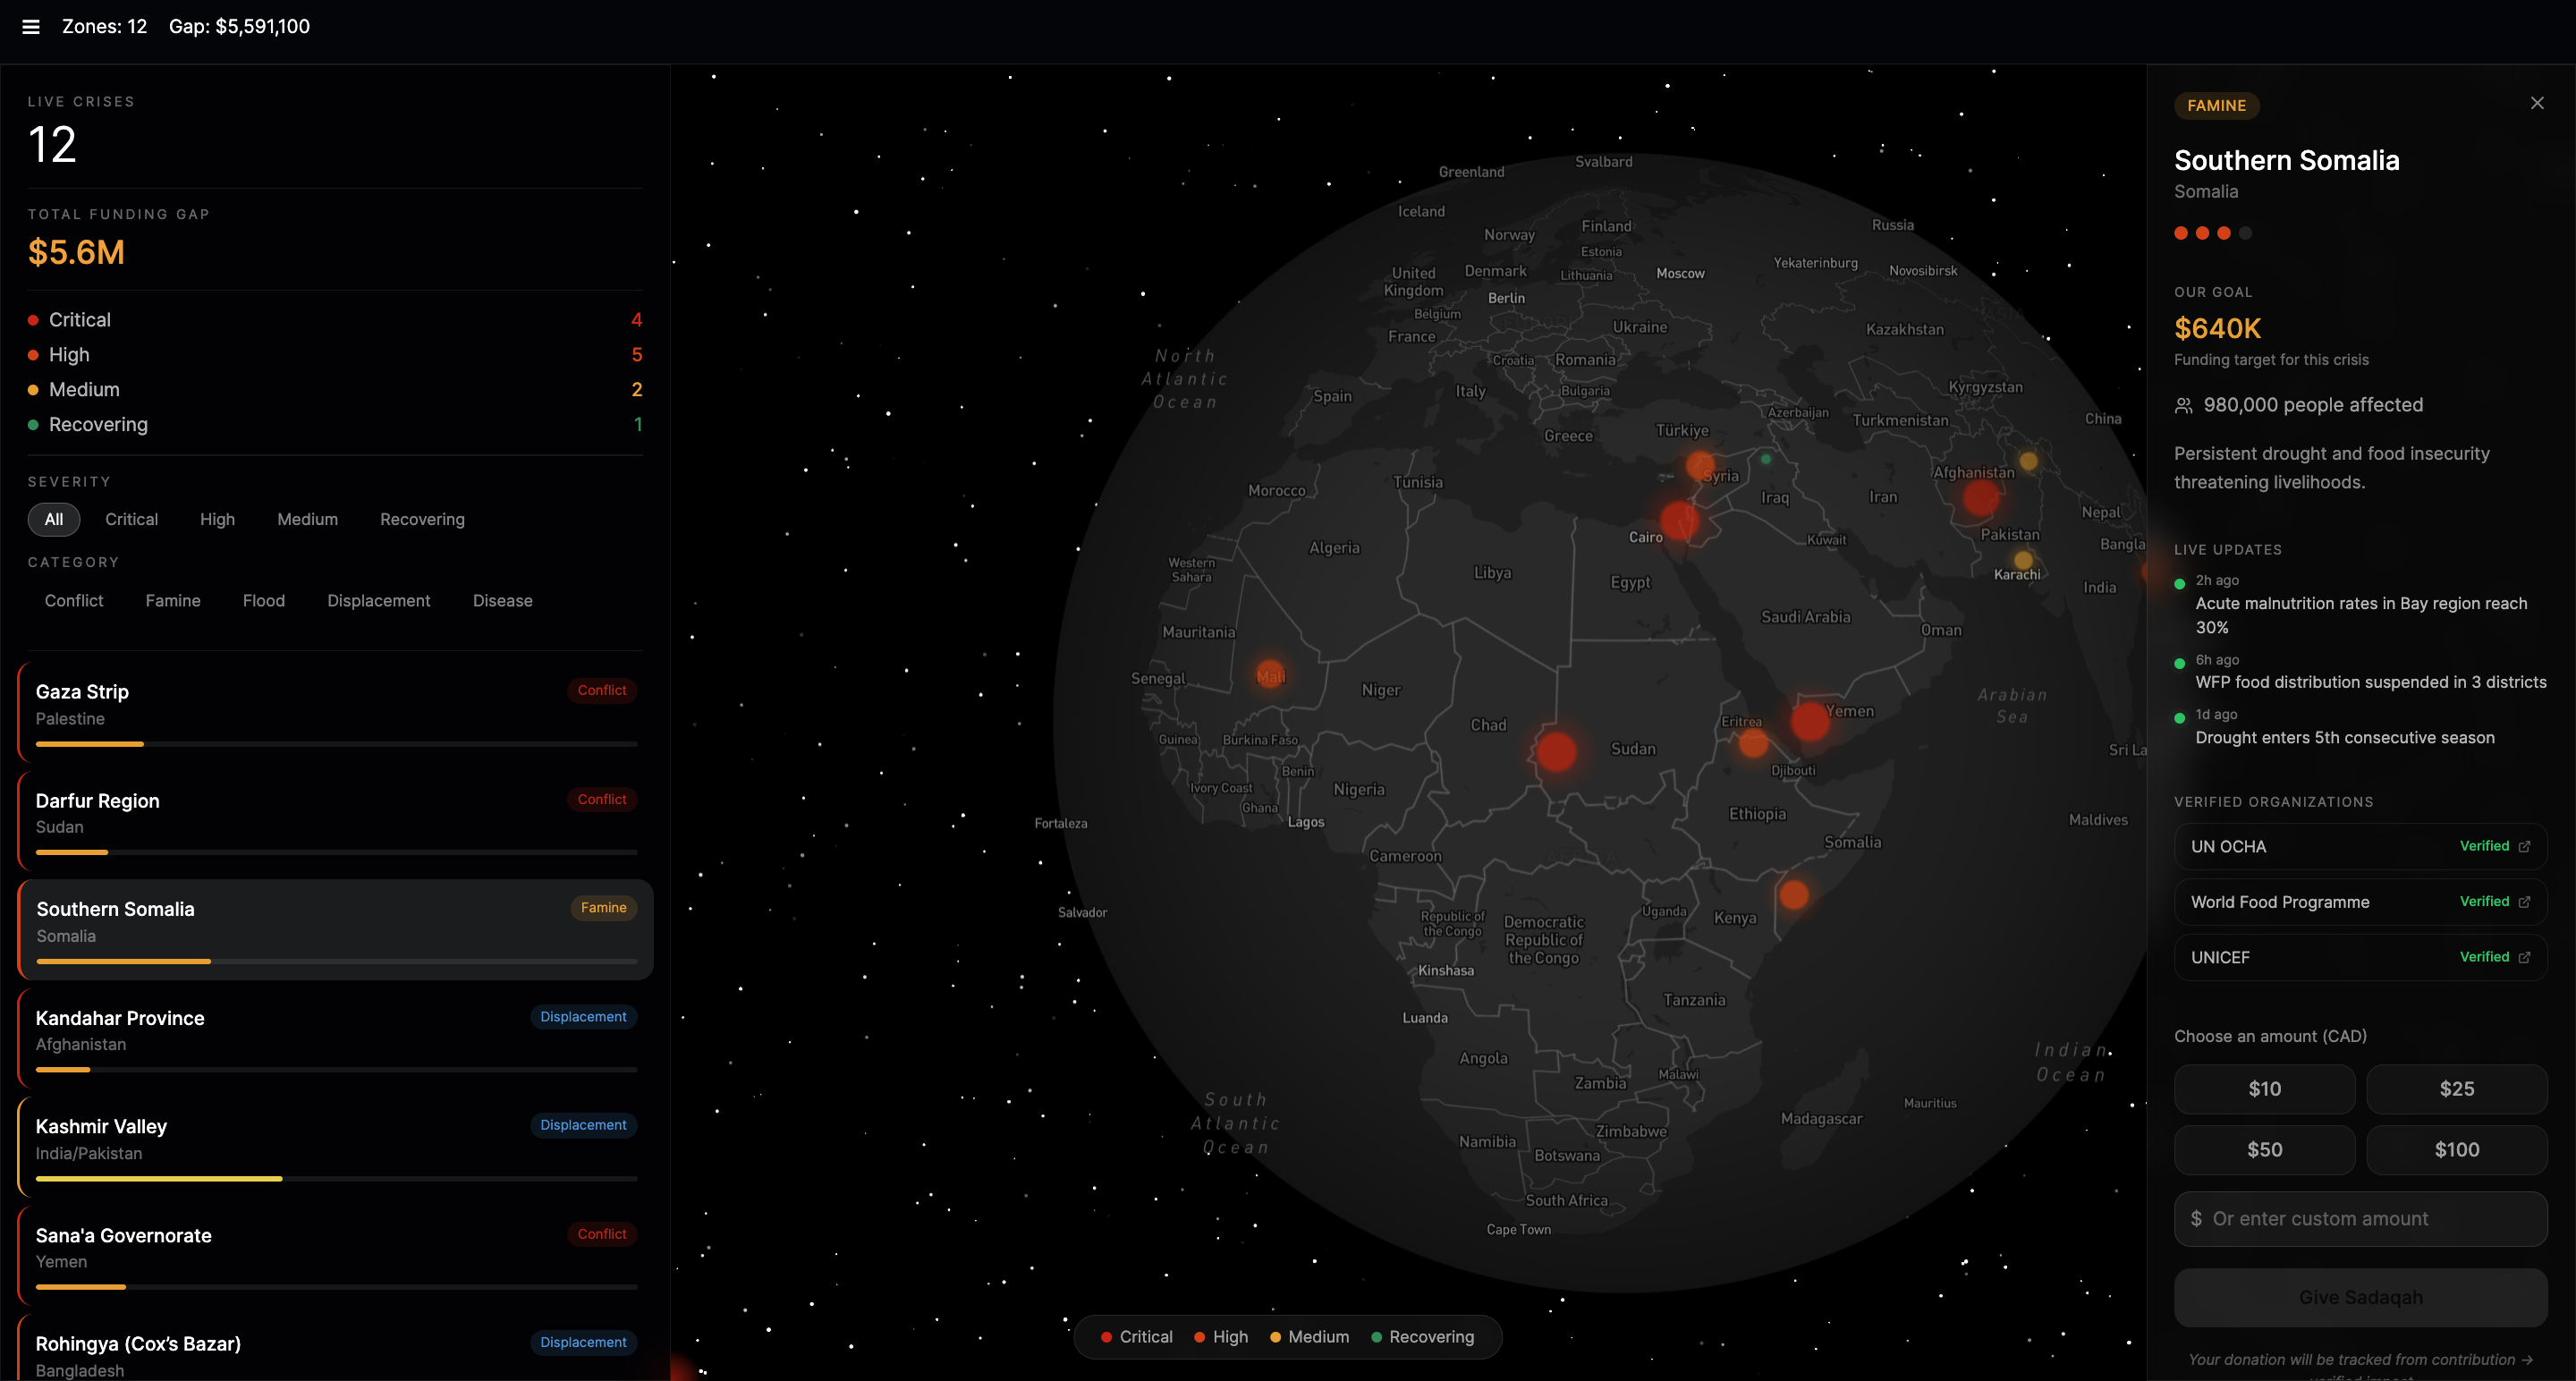The width and height of the screenshot is (2576, 1381).
Task: Click the Darfur crisis marker in Sudan
Action: 1555,751
